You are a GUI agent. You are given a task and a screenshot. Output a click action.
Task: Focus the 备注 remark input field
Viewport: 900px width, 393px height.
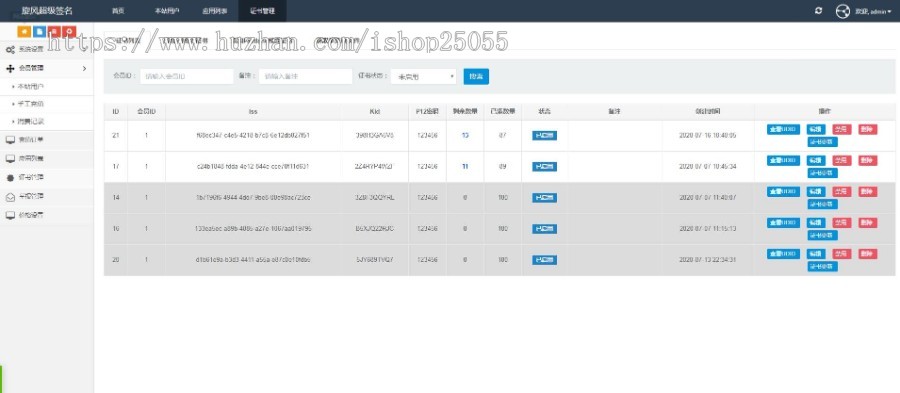(305, 76)
